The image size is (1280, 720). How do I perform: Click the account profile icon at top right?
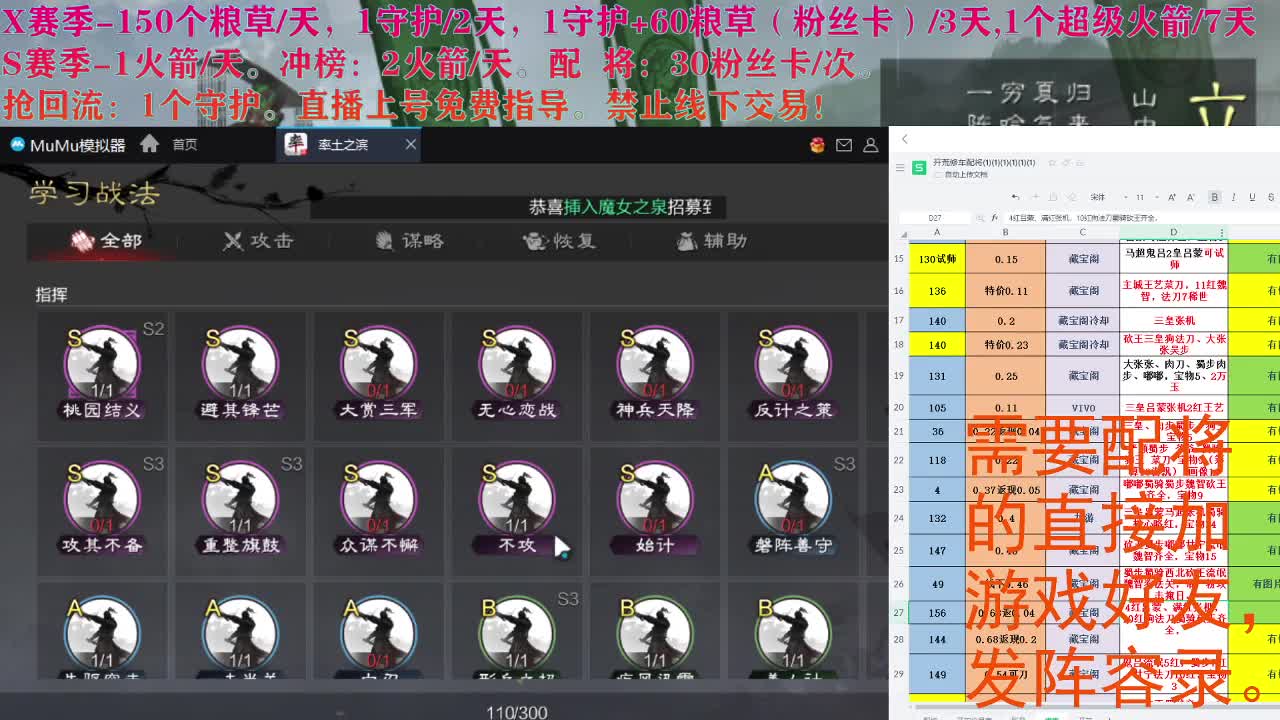tap(869, 145)
